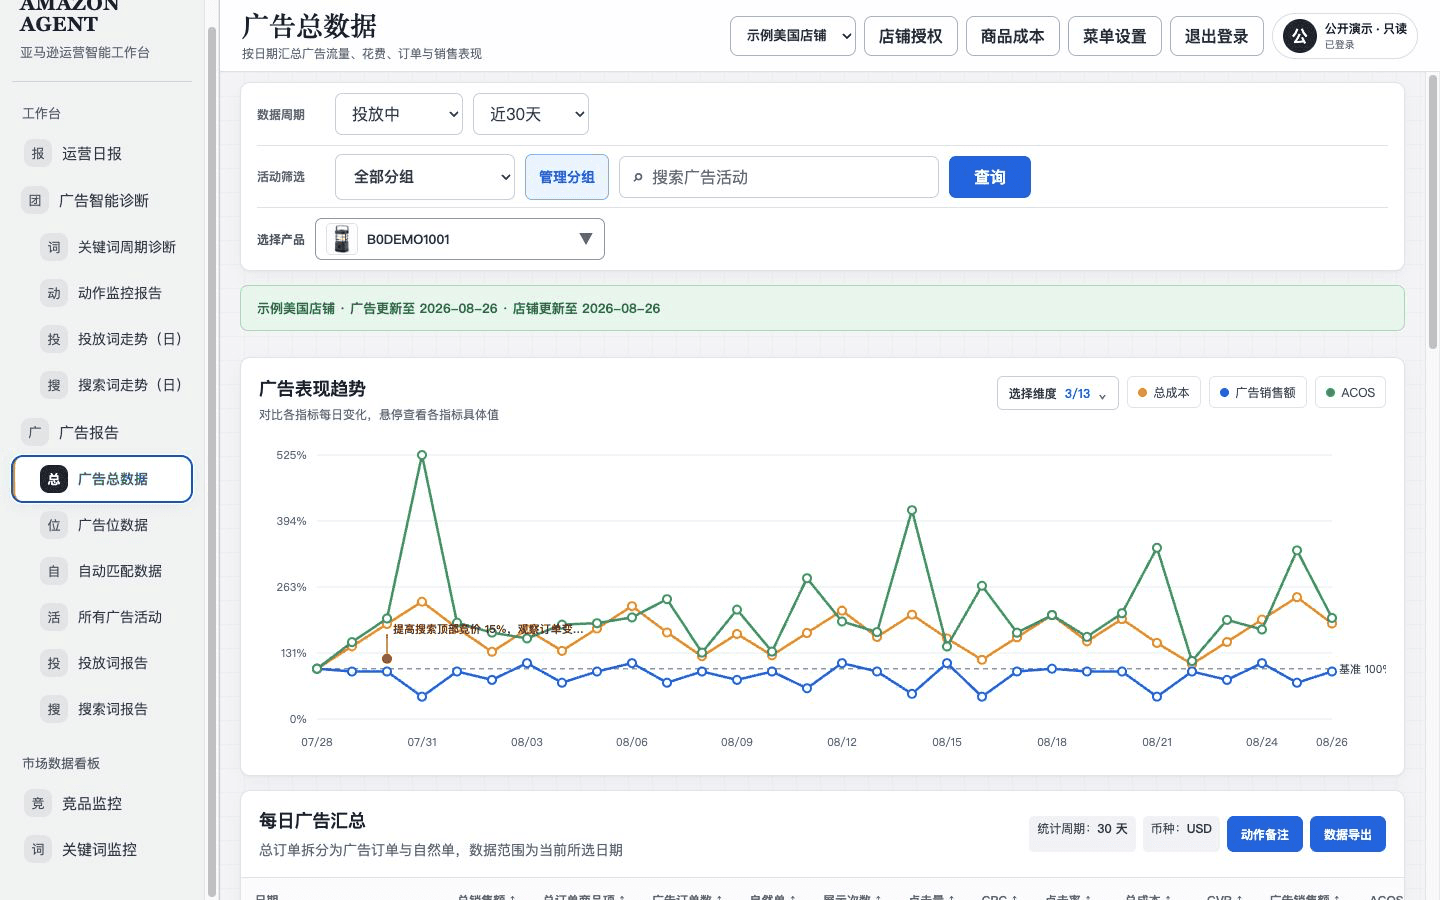Toggle the ACOS legend series
This screenshot has width=1440, height=900.
tap(1350, 393)
